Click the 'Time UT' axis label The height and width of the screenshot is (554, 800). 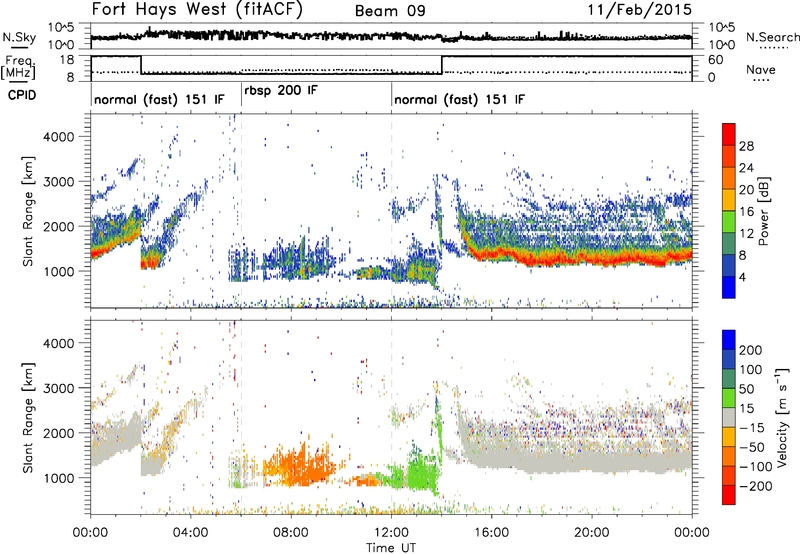[391, 548]
